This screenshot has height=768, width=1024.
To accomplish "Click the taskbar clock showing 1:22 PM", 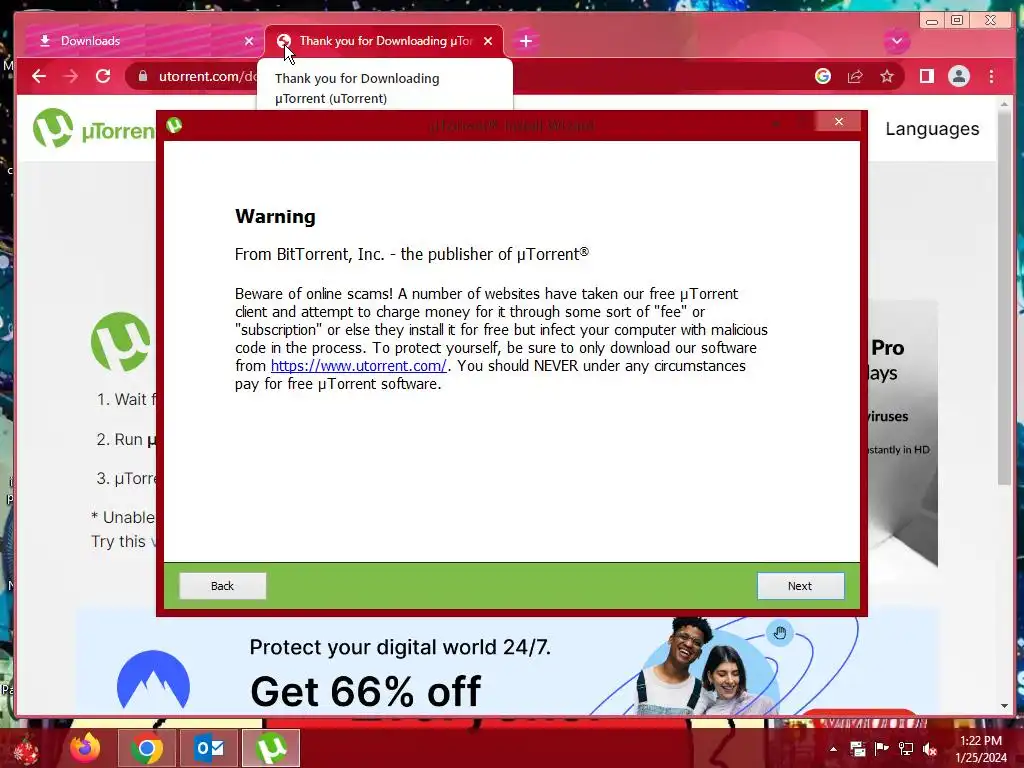I will (x=980, y=749).
